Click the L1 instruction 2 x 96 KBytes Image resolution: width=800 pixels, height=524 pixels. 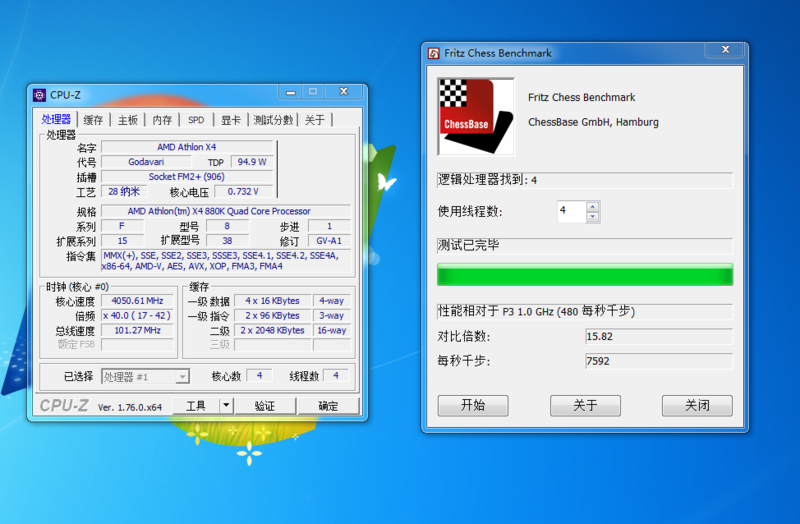pyautogui.click(x=272, y=316)
